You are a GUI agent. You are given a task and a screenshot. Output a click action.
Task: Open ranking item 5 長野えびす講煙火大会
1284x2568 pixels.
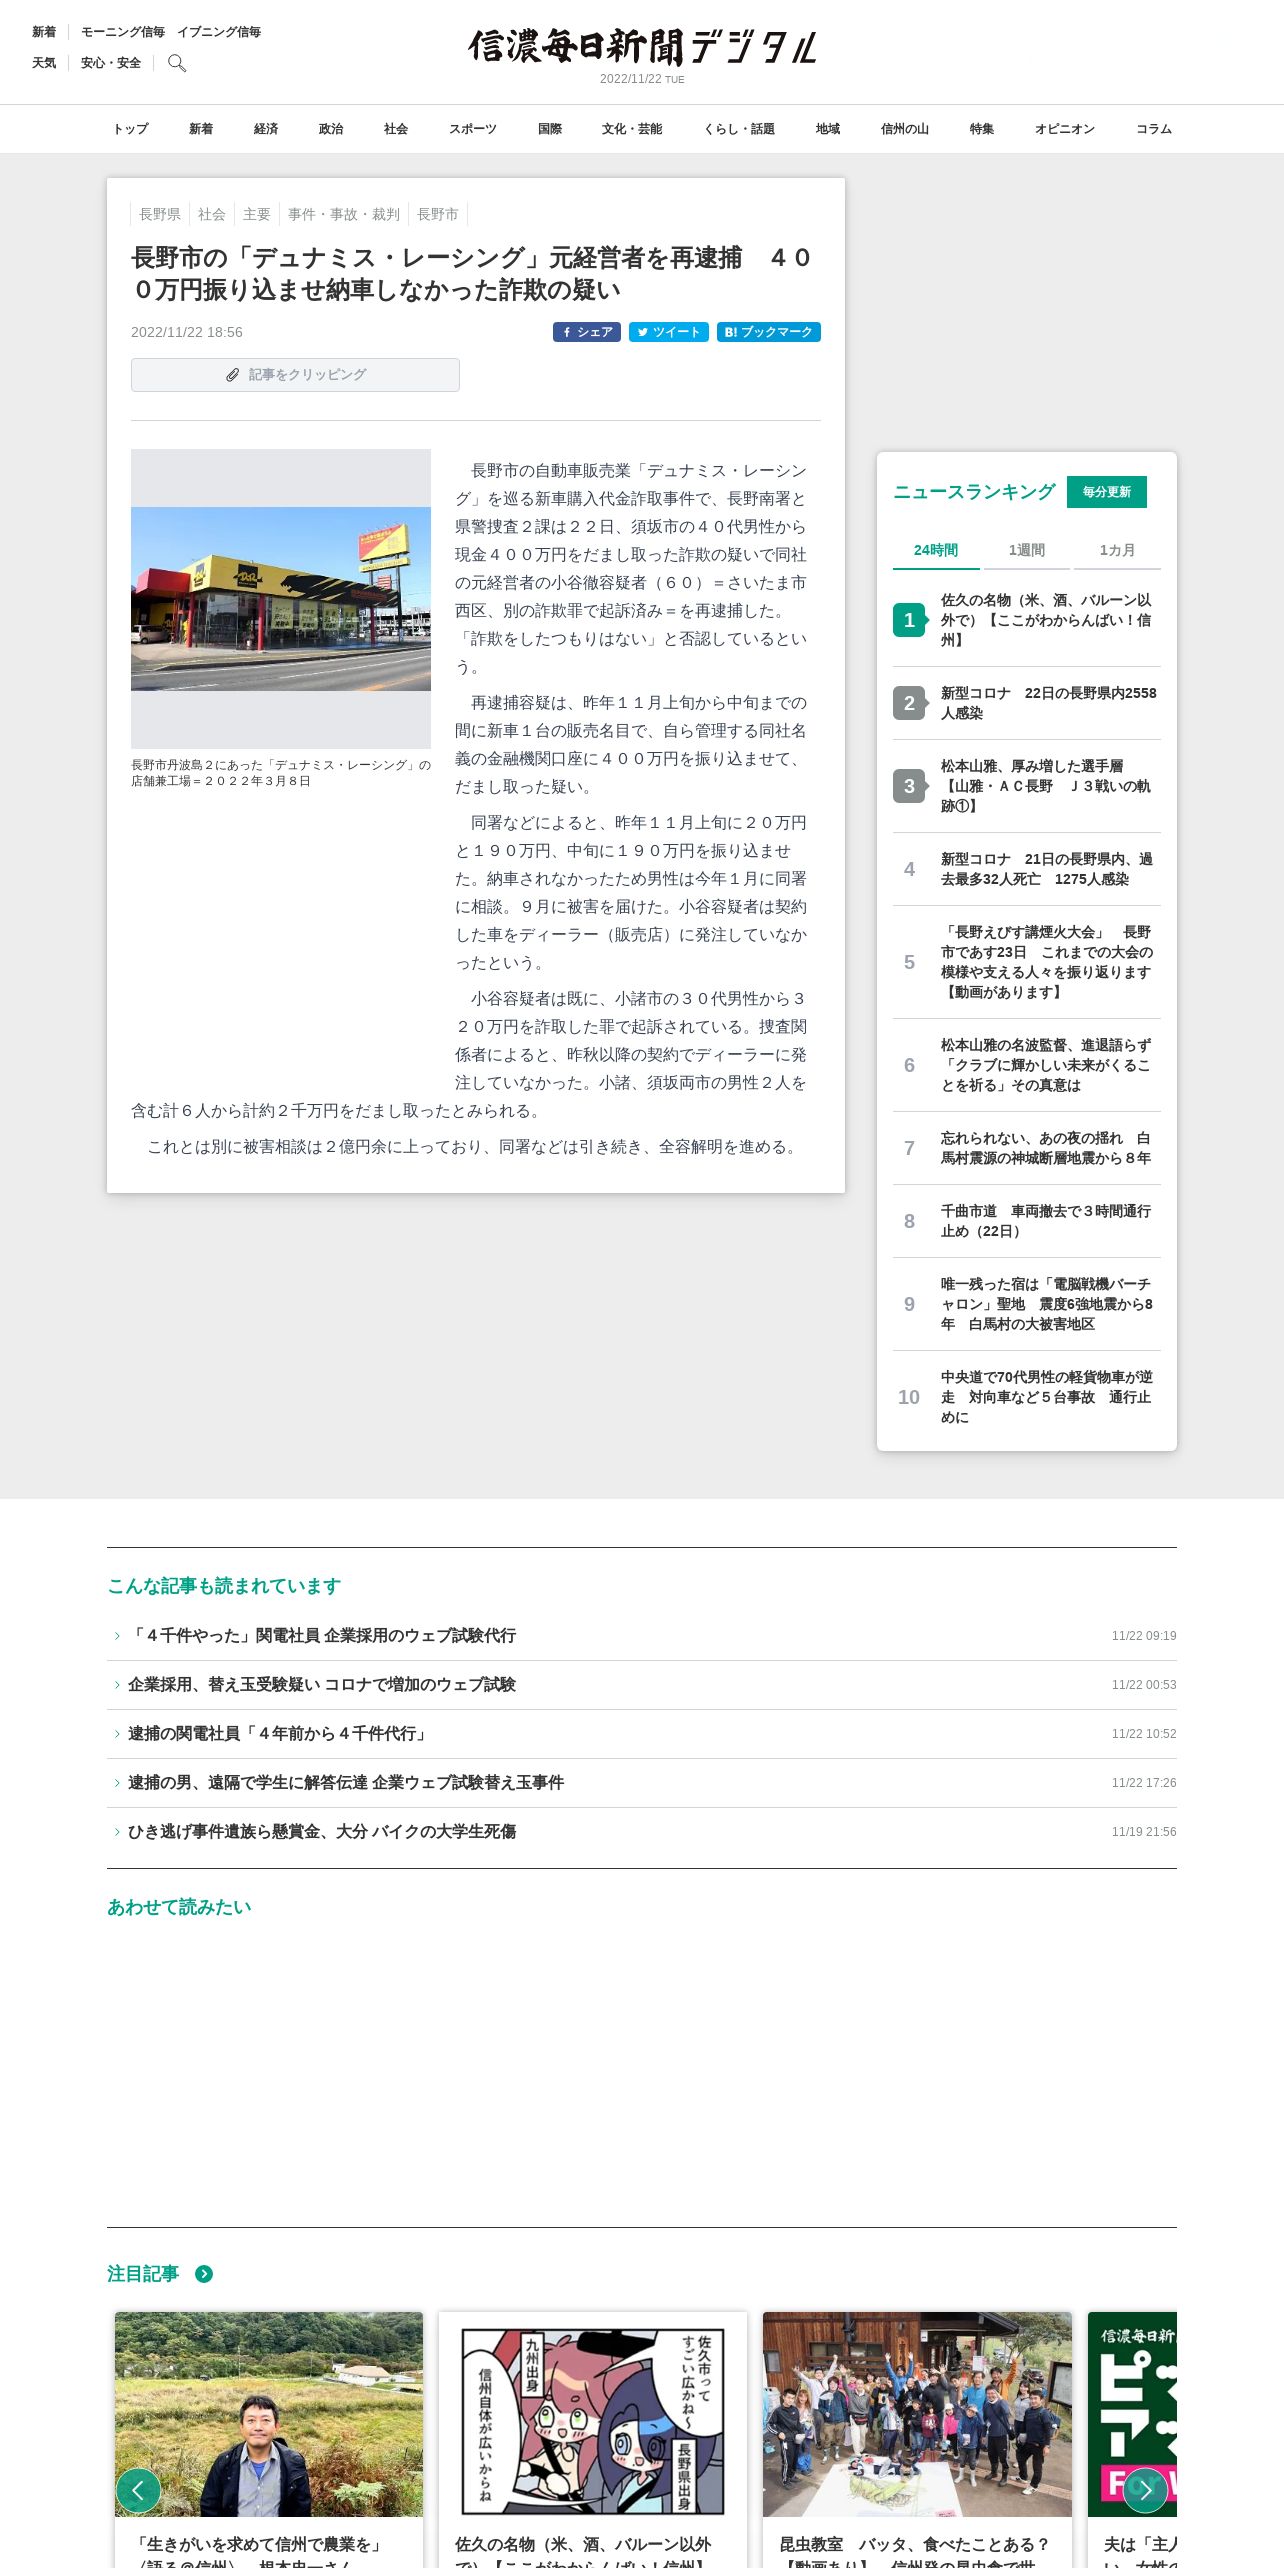click(x=1027, y=962)
